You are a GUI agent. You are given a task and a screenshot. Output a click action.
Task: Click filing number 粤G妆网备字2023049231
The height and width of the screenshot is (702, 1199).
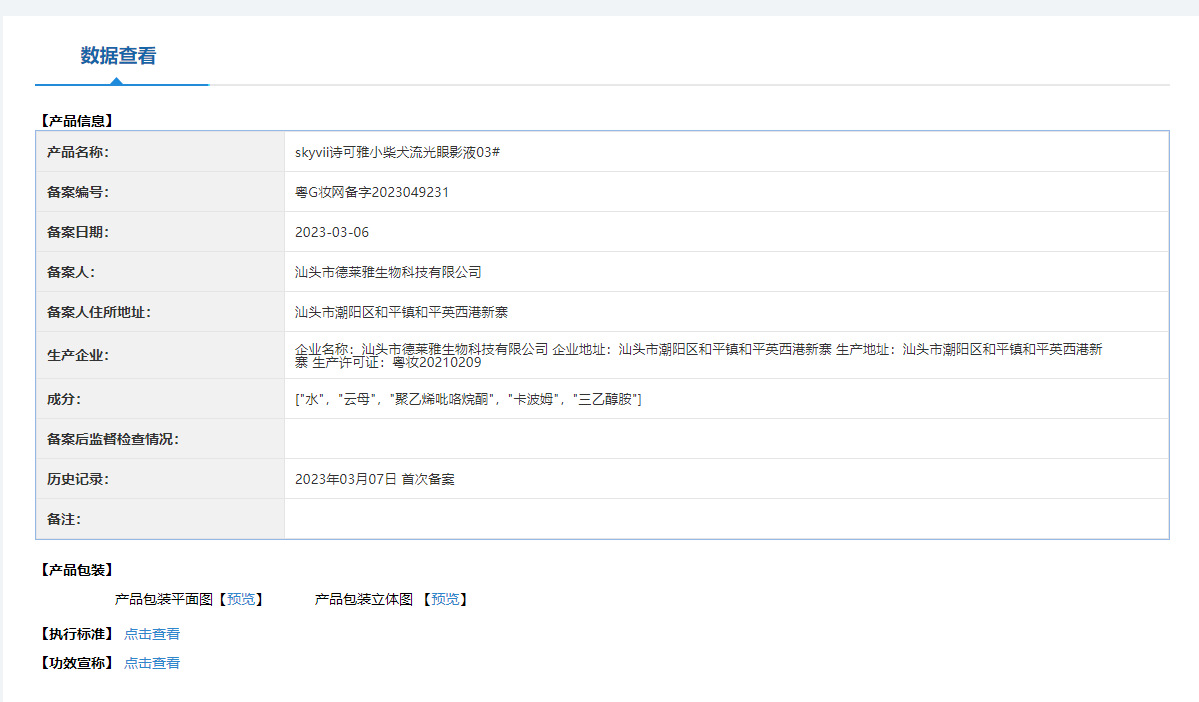pos(372,192)
